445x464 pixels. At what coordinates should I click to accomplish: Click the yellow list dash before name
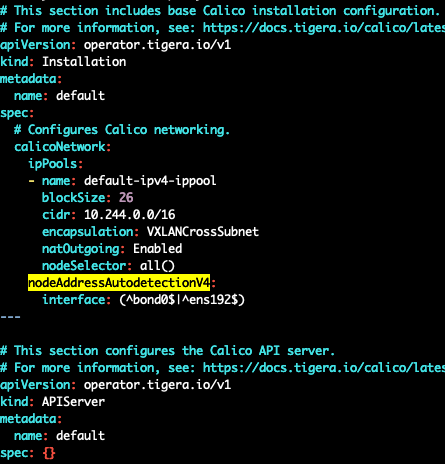[x=31, y=181]
